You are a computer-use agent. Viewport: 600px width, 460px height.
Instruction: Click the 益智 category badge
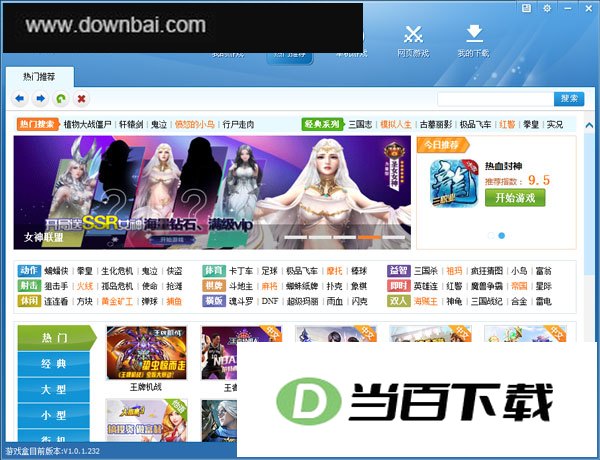[399, 271]
